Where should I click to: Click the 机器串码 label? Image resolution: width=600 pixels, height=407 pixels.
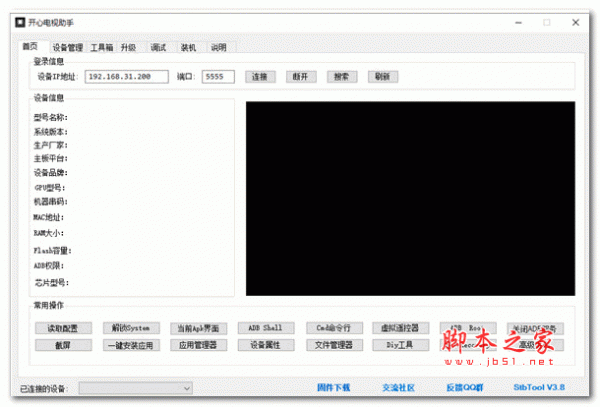(51, 202)
